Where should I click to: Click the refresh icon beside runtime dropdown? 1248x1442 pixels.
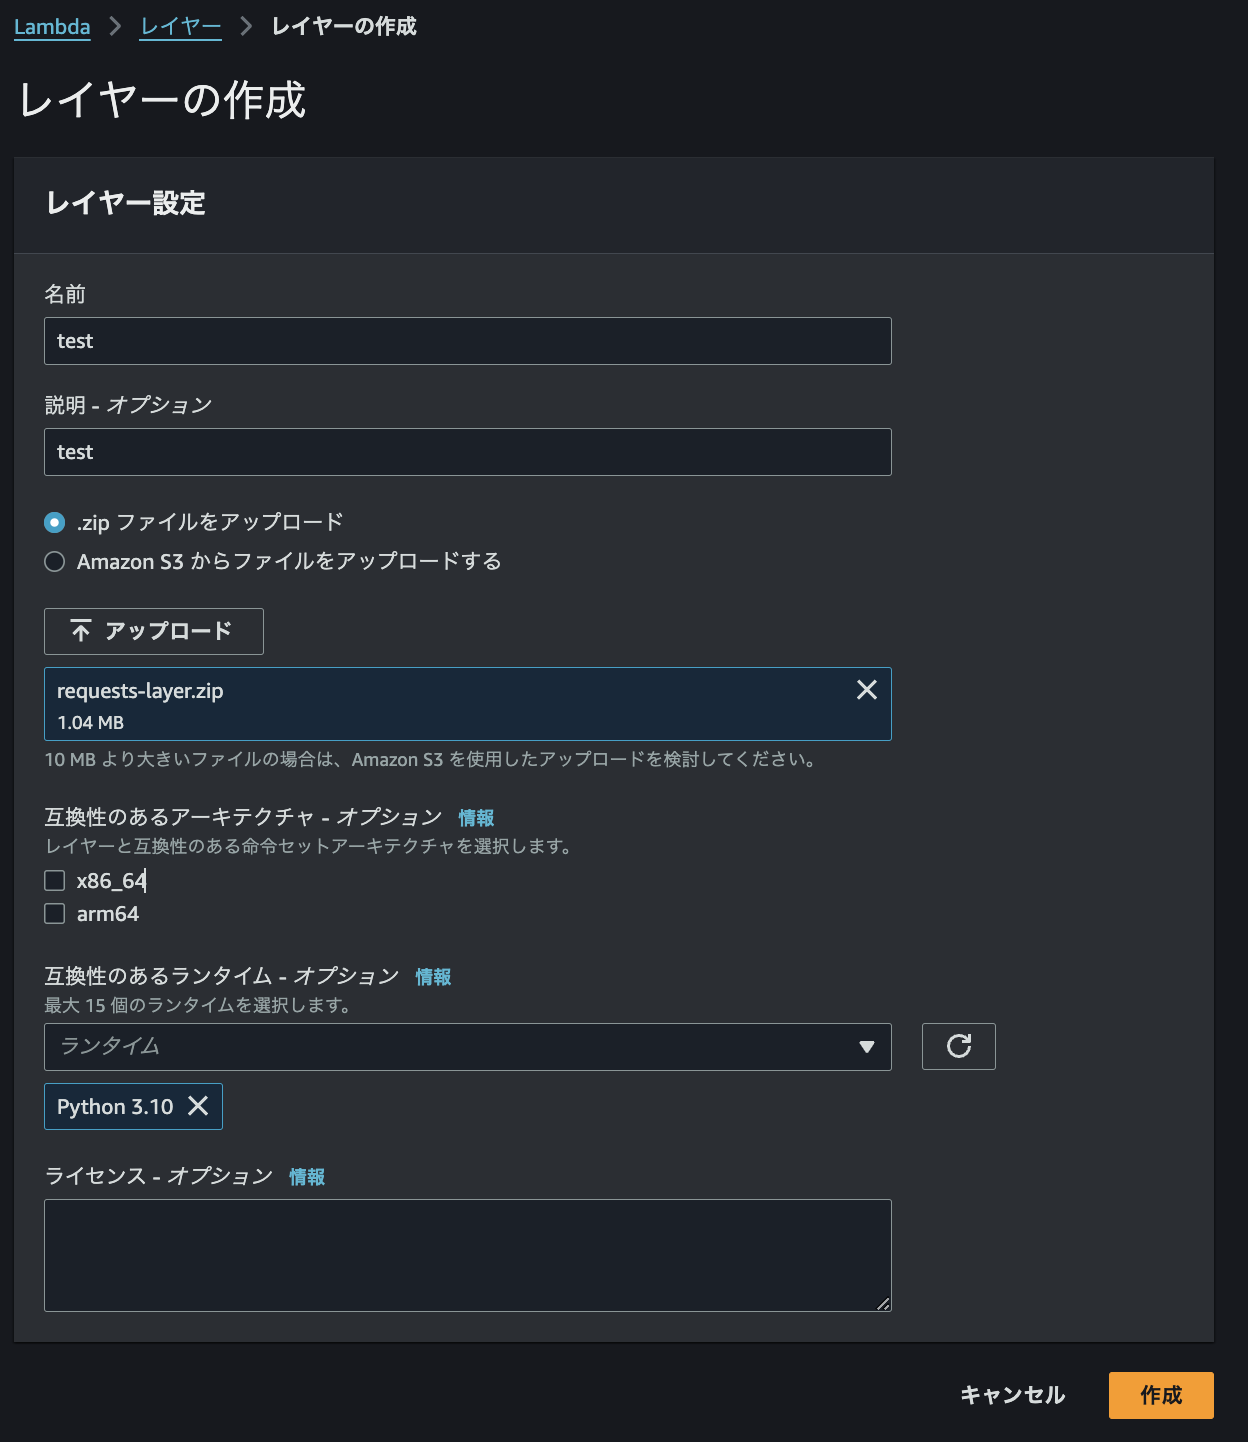click(958, 1046)
